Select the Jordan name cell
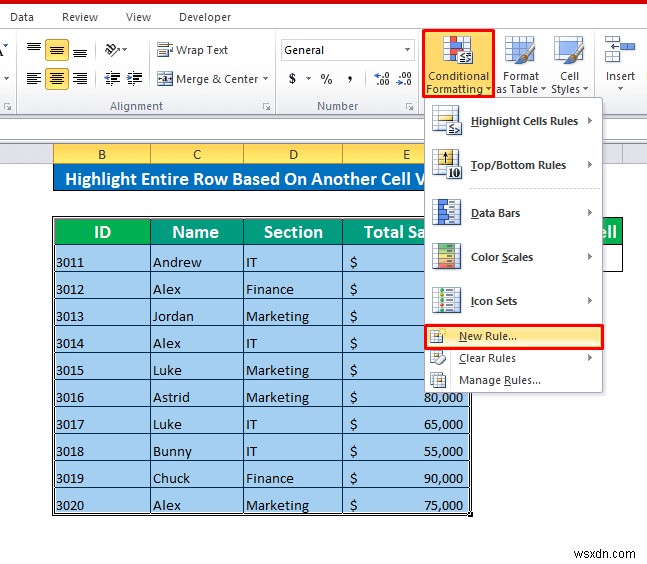Viewport: 647px width, 564px height. click(x=197, y=312)
